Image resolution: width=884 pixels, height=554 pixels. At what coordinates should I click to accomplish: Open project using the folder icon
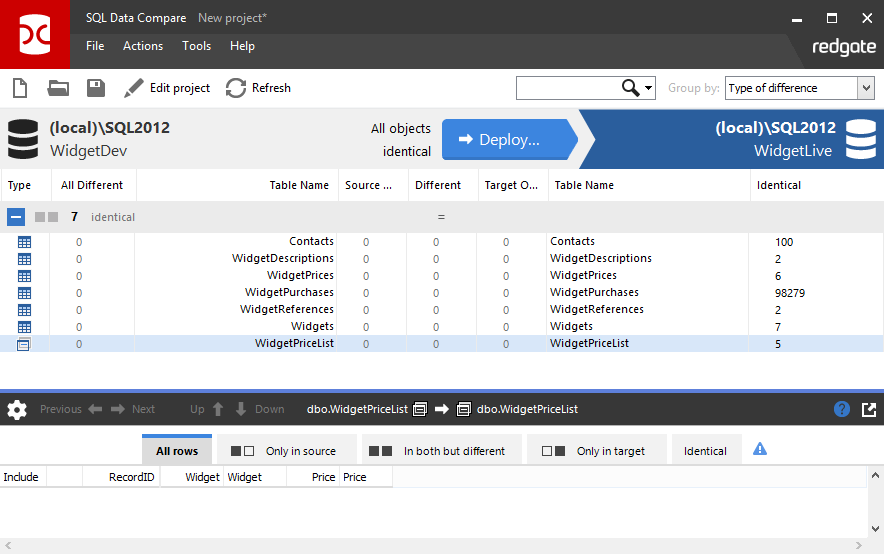coord(58,88)
